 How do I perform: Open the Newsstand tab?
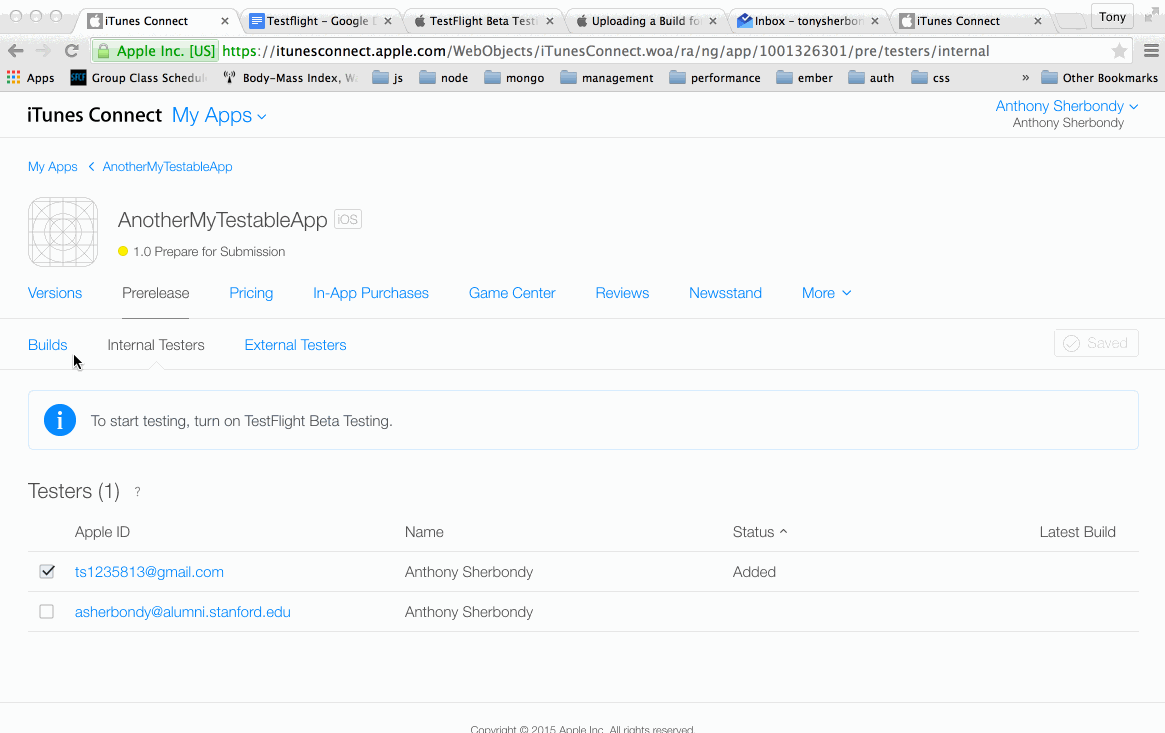725,293
